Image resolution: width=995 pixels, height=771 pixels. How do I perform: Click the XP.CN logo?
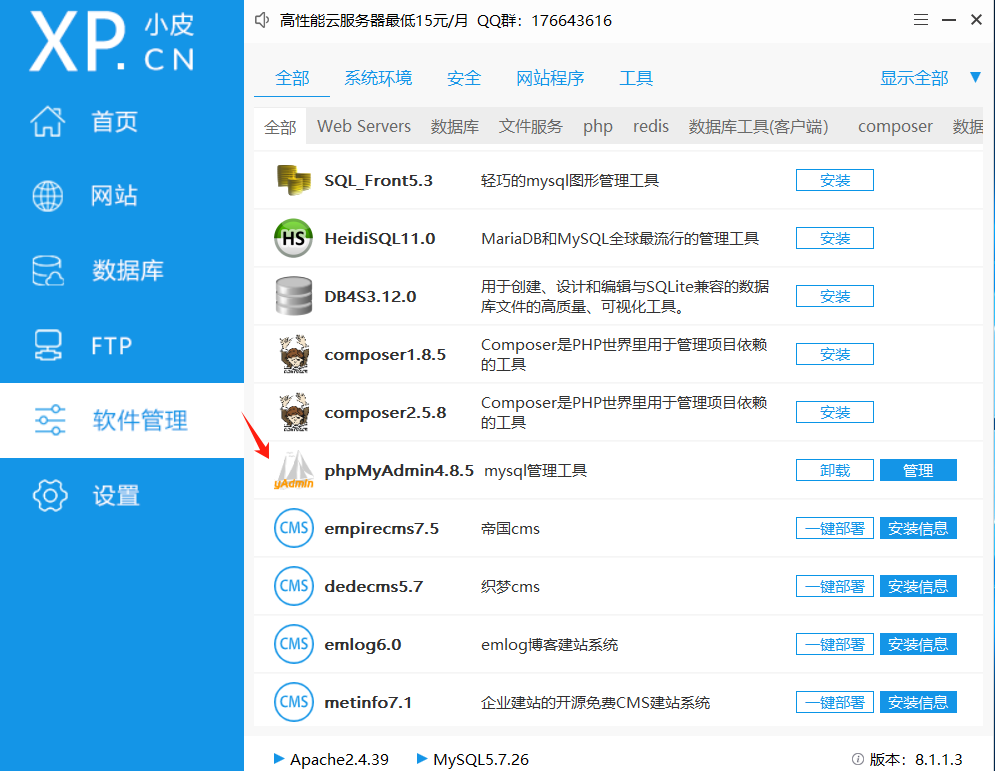112,41
